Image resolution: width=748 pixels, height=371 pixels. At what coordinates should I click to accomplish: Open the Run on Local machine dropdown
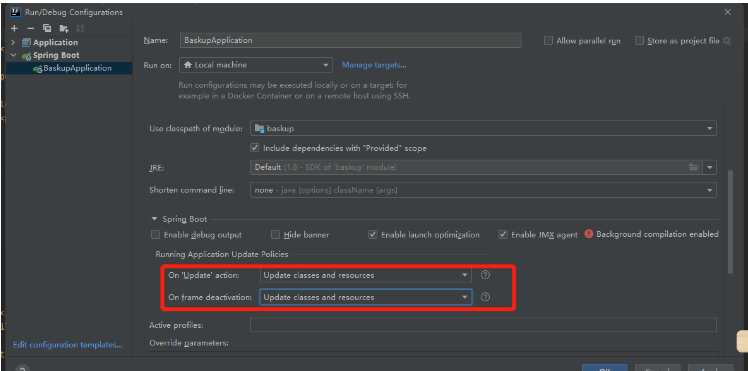256,65
